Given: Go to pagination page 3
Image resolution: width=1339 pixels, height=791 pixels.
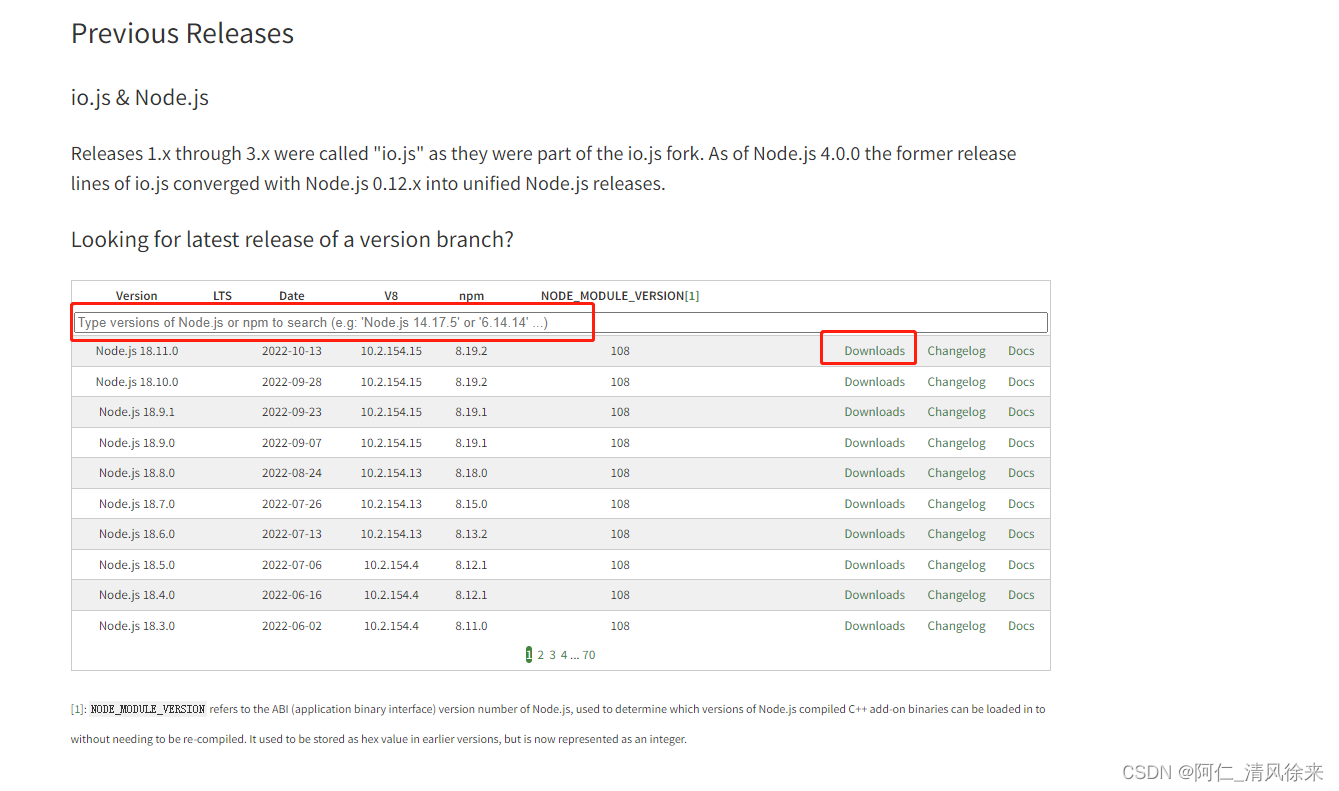Looking at the screenshot, I should tap(552, 655).
